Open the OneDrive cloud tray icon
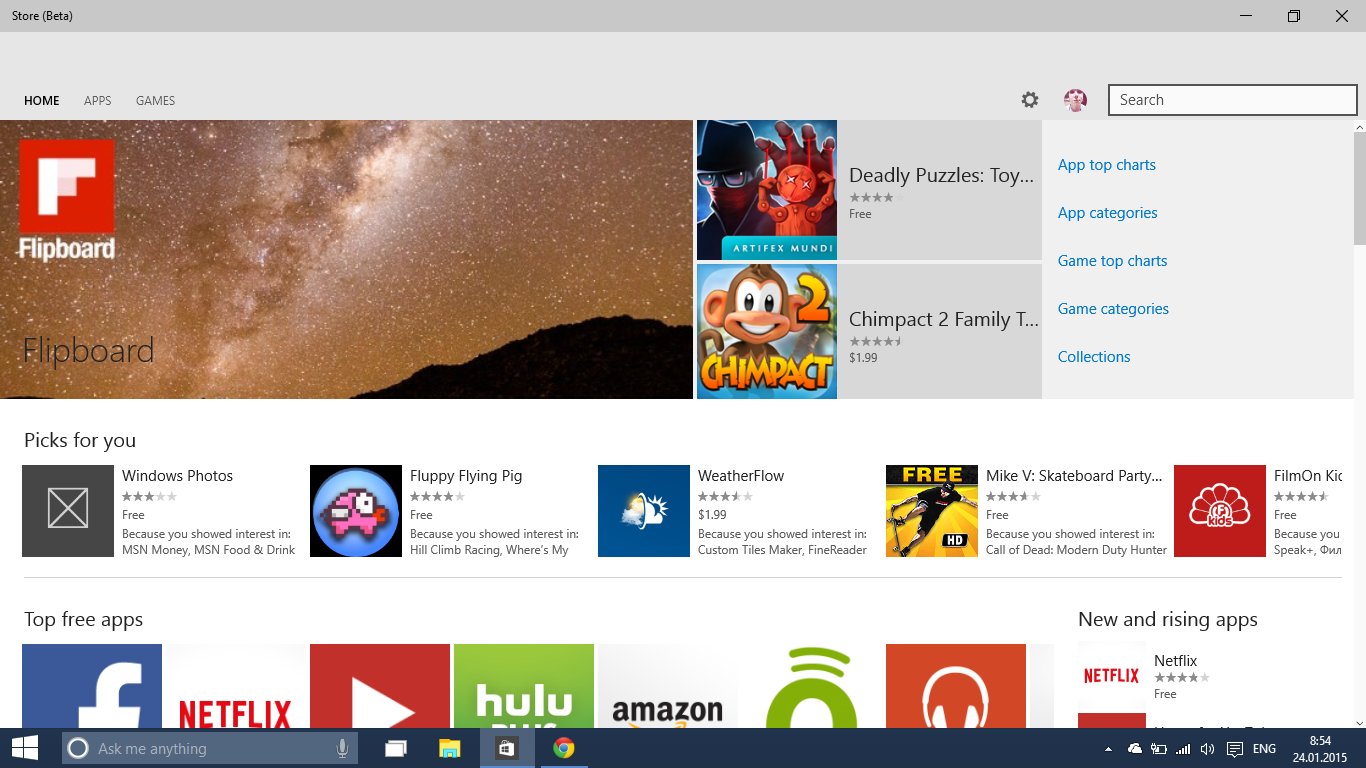Screen dimensions: 1366x768 (1135, 749)
